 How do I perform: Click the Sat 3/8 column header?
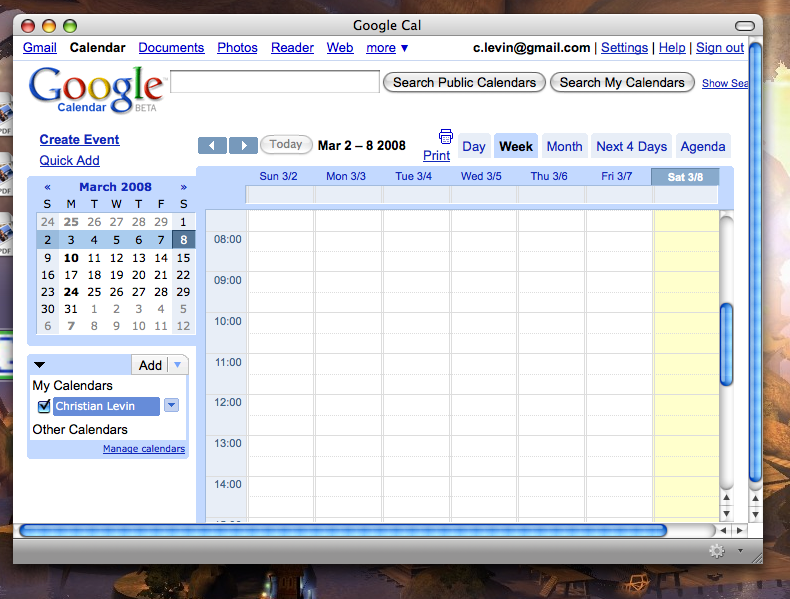pyautogui.click(x=685, y=177)
